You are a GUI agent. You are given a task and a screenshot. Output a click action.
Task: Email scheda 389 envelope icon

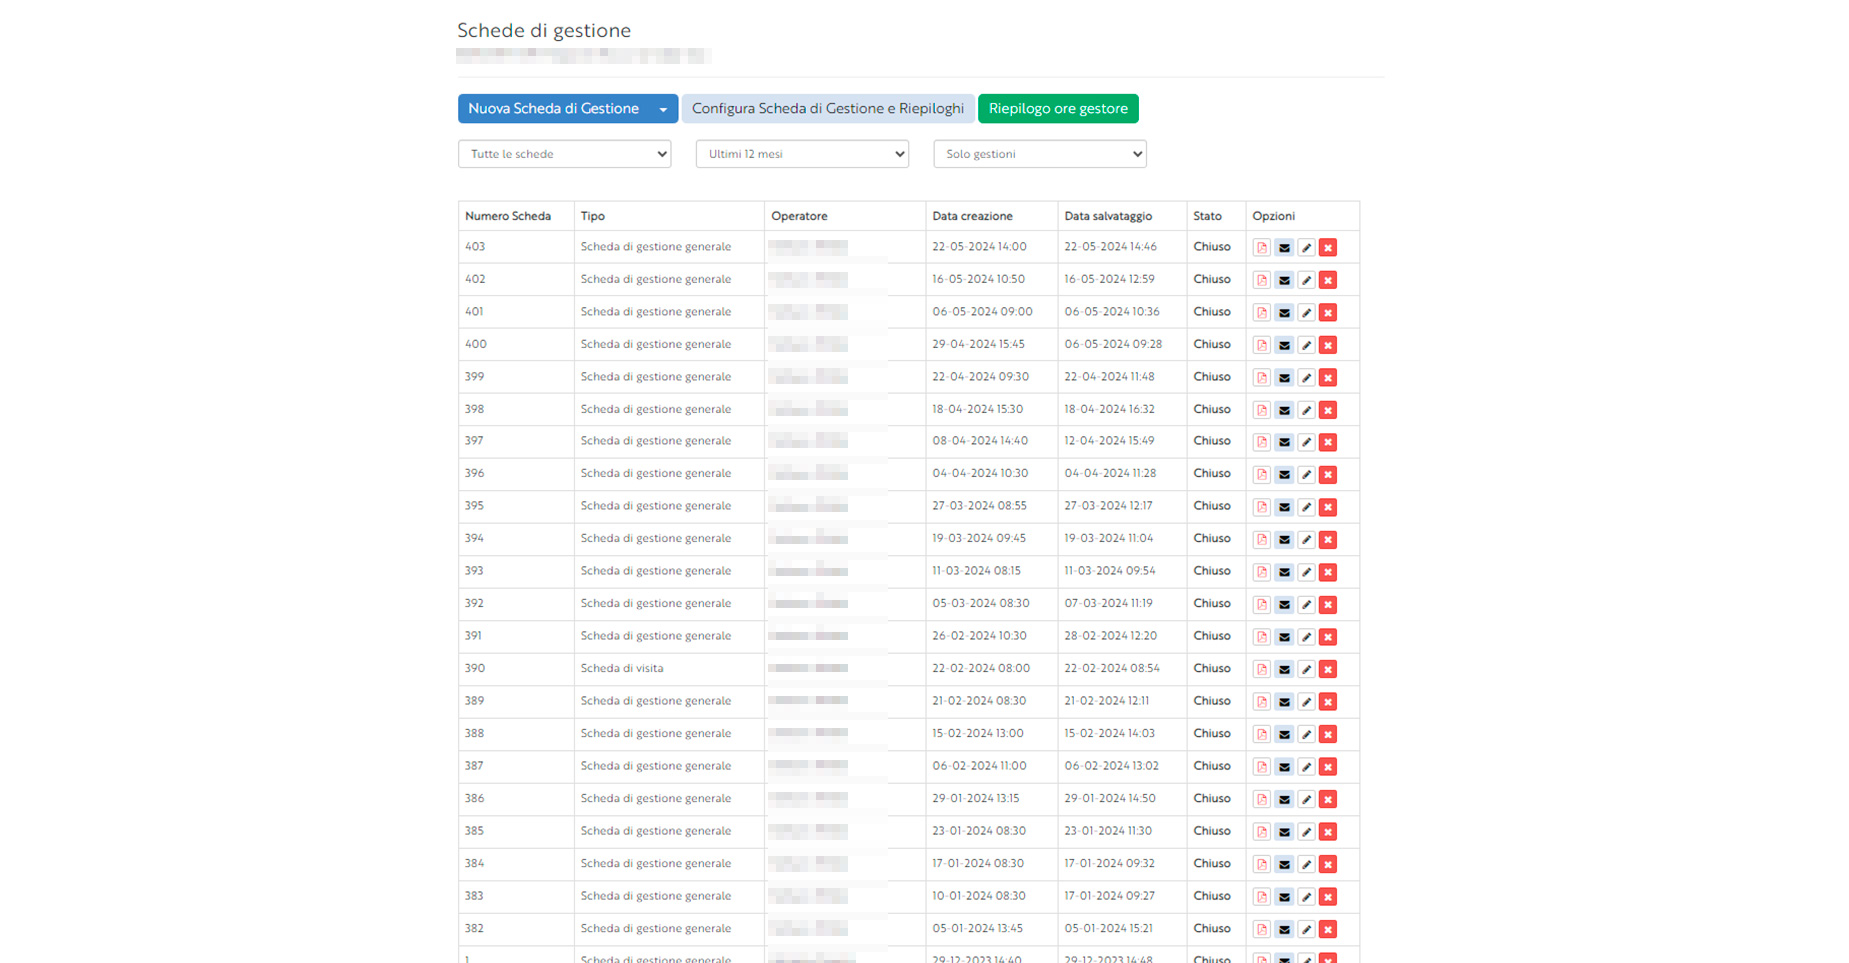pos(1284,702)
